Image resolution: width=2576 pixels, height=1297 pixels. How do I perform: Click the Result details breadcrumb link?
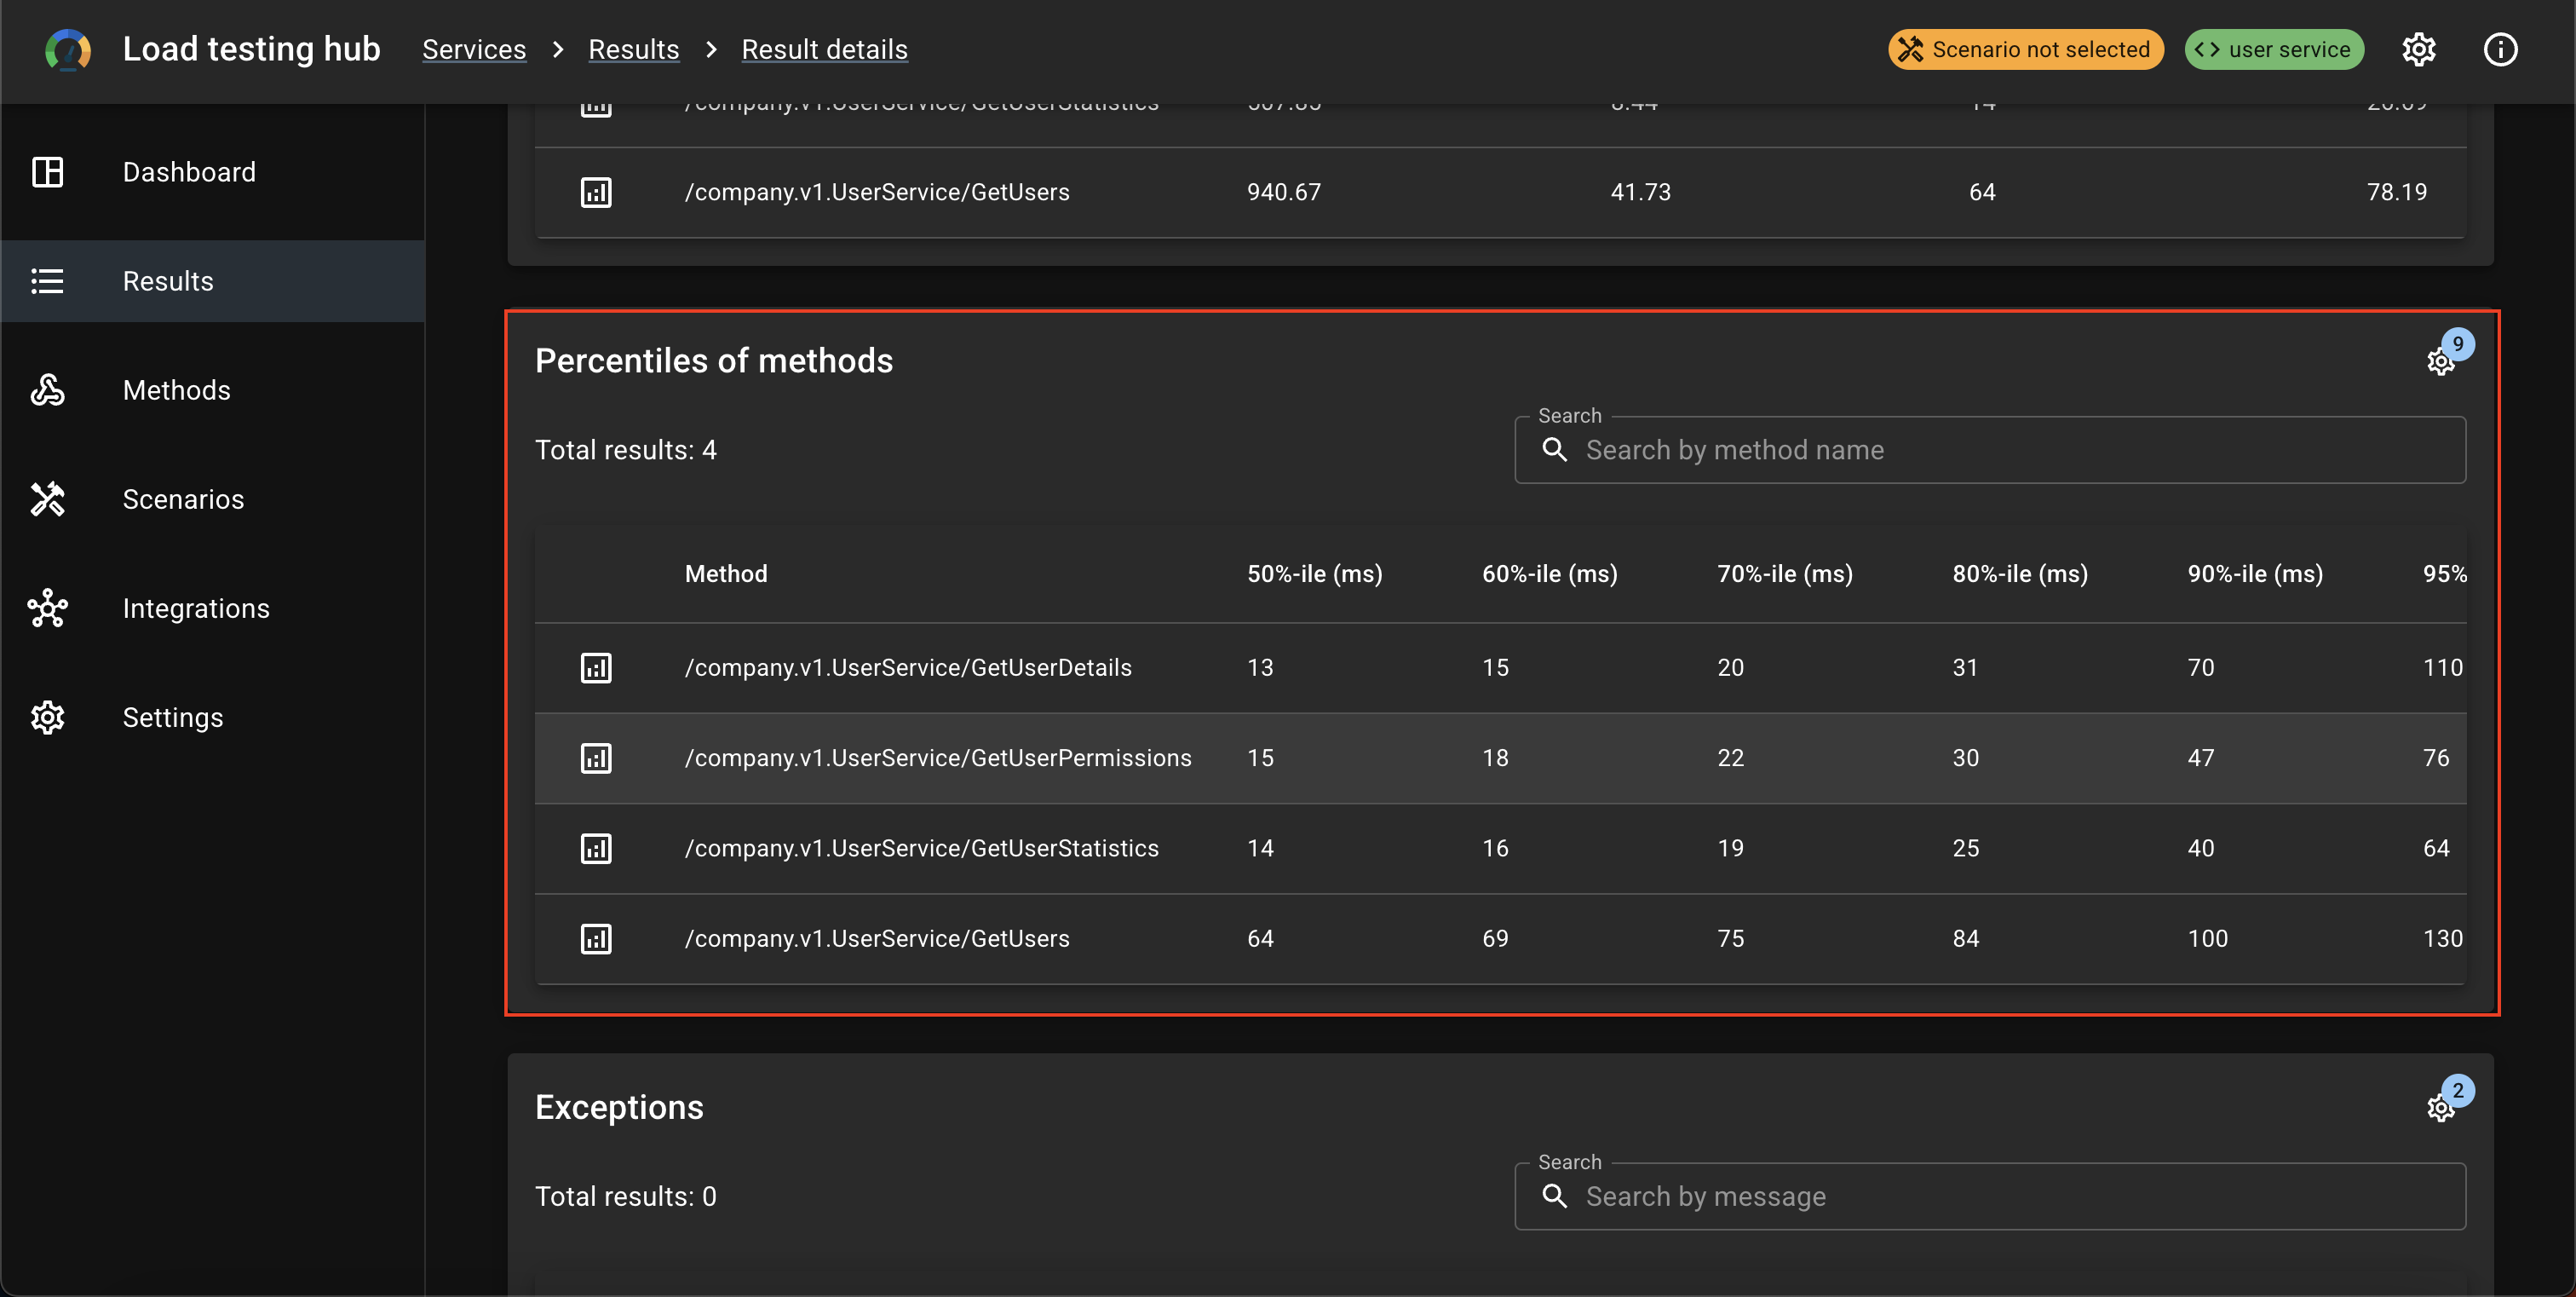[825, 49]
